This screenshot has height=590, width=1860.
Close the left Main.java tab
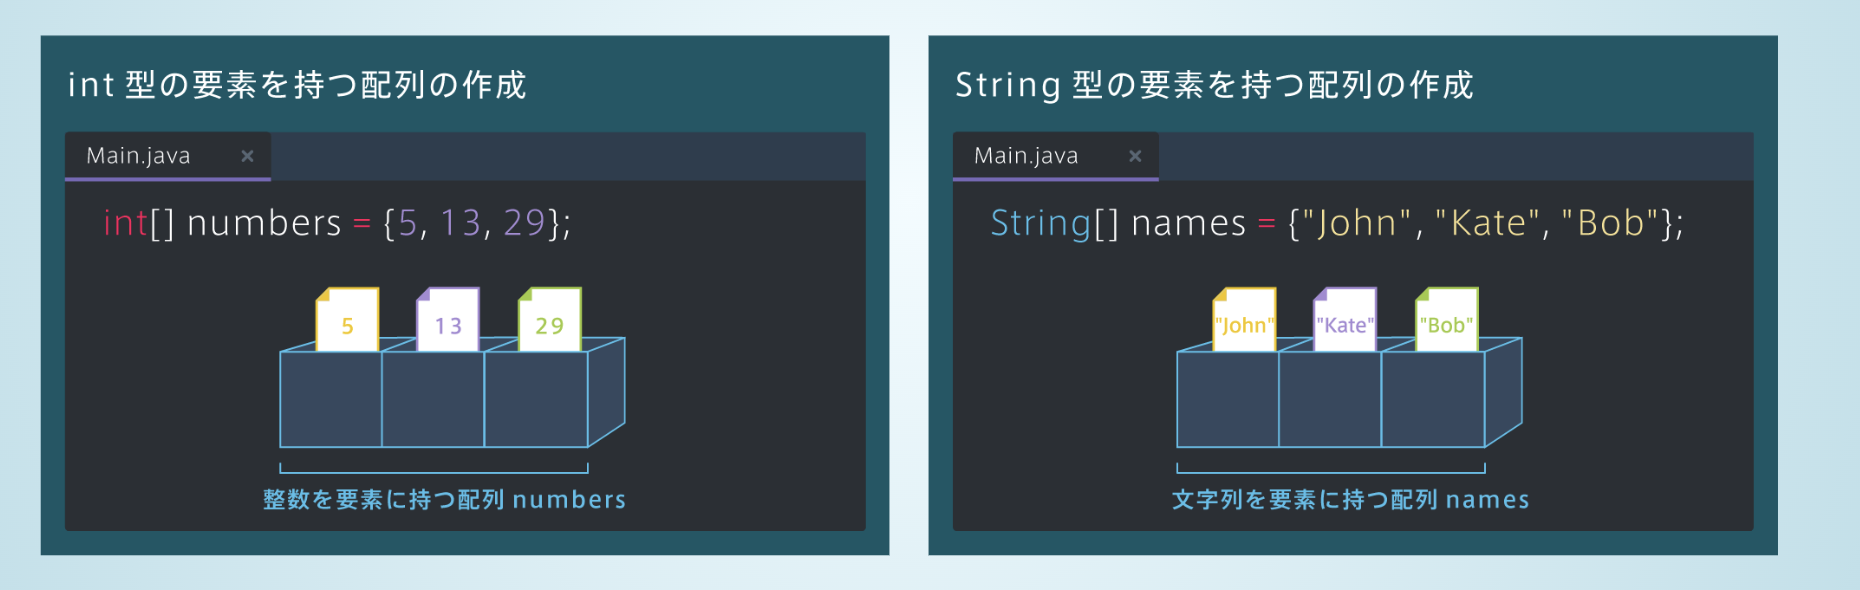(x=247, y=156)
